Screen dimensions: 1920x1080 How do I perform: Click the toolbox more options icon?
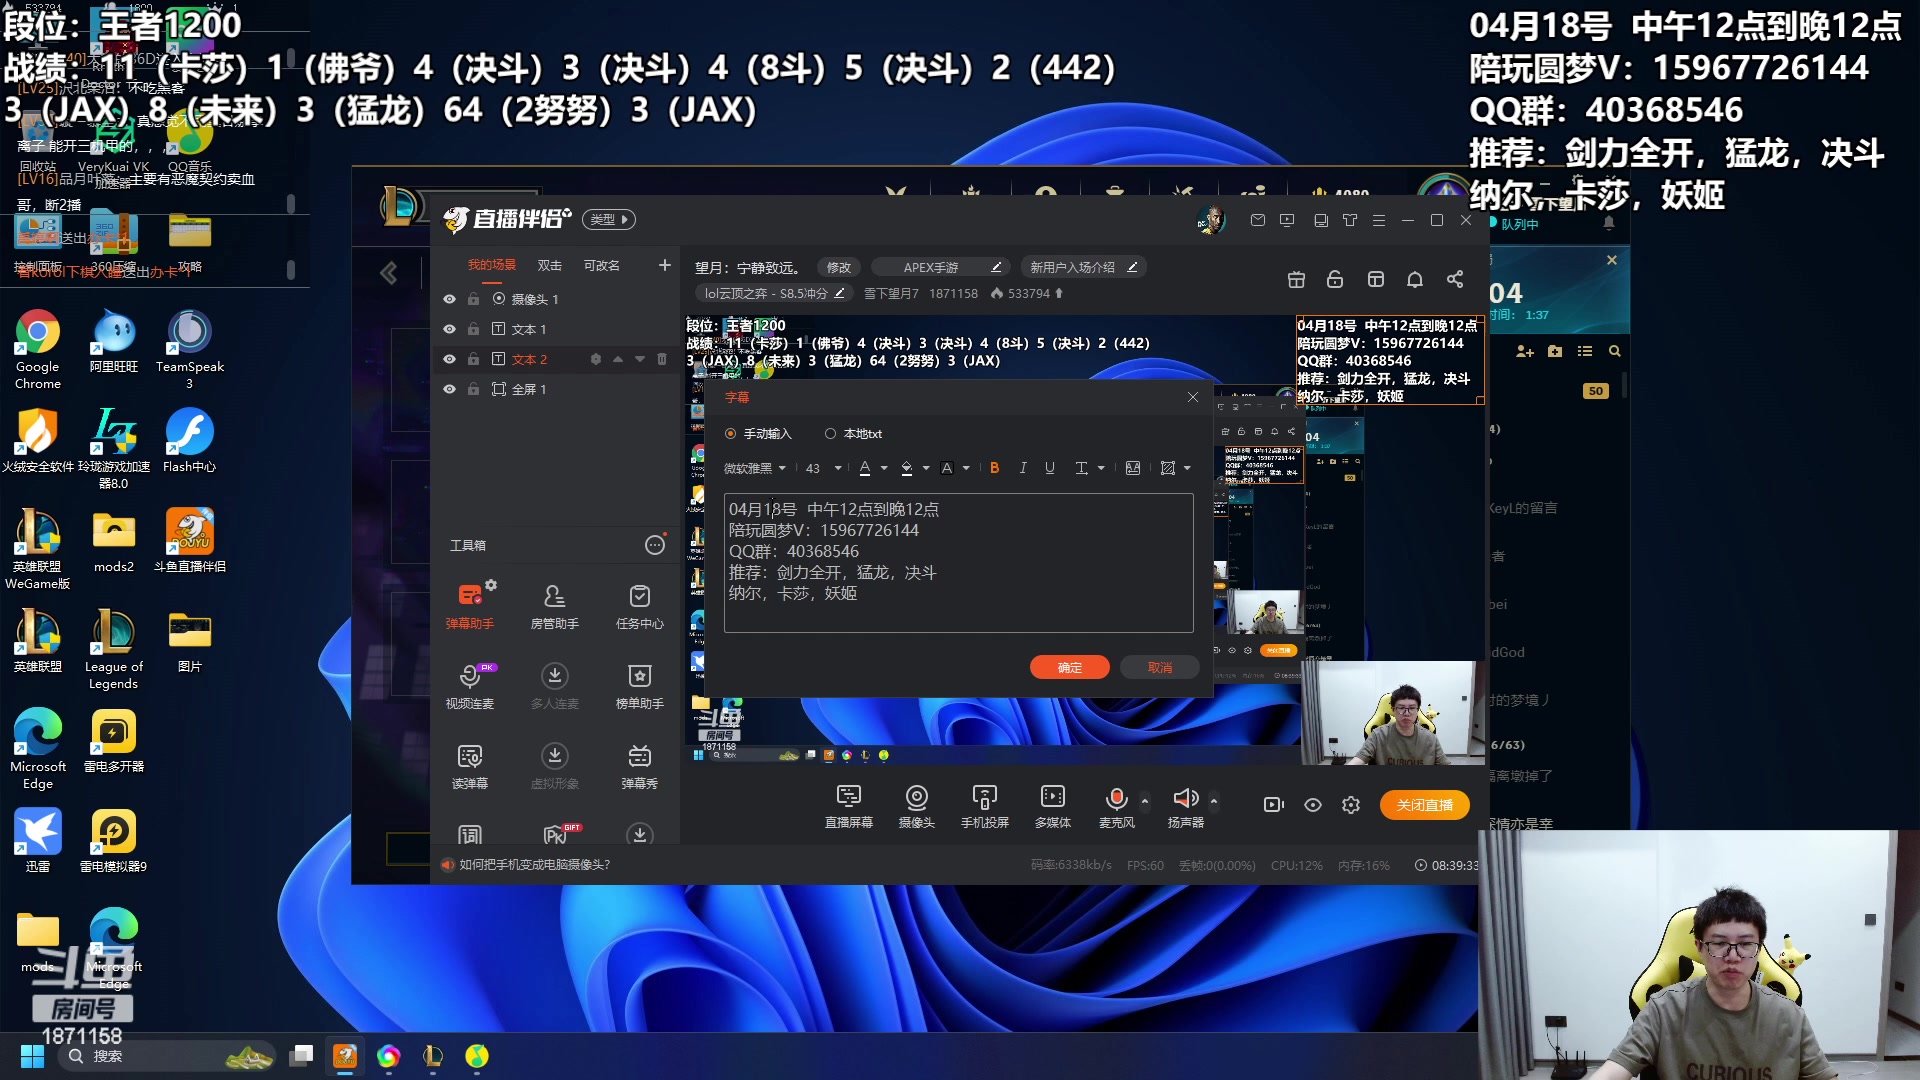[655, 545]
